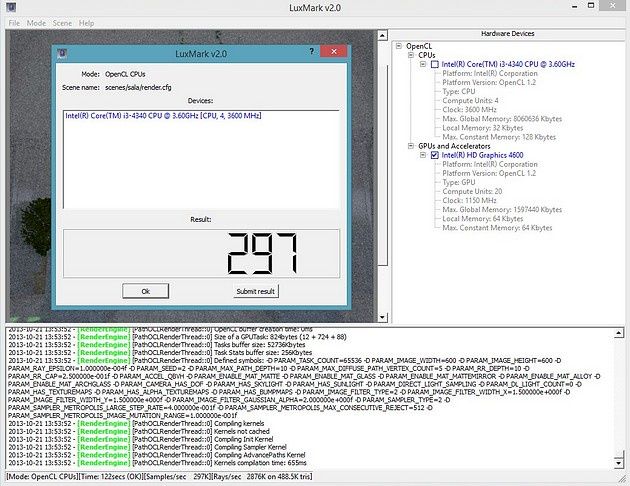Select 'Compute Units: 4' under the CPU
Image resolution: width=630 pixels, height=486 pixels.
click(x=470, y=101)
